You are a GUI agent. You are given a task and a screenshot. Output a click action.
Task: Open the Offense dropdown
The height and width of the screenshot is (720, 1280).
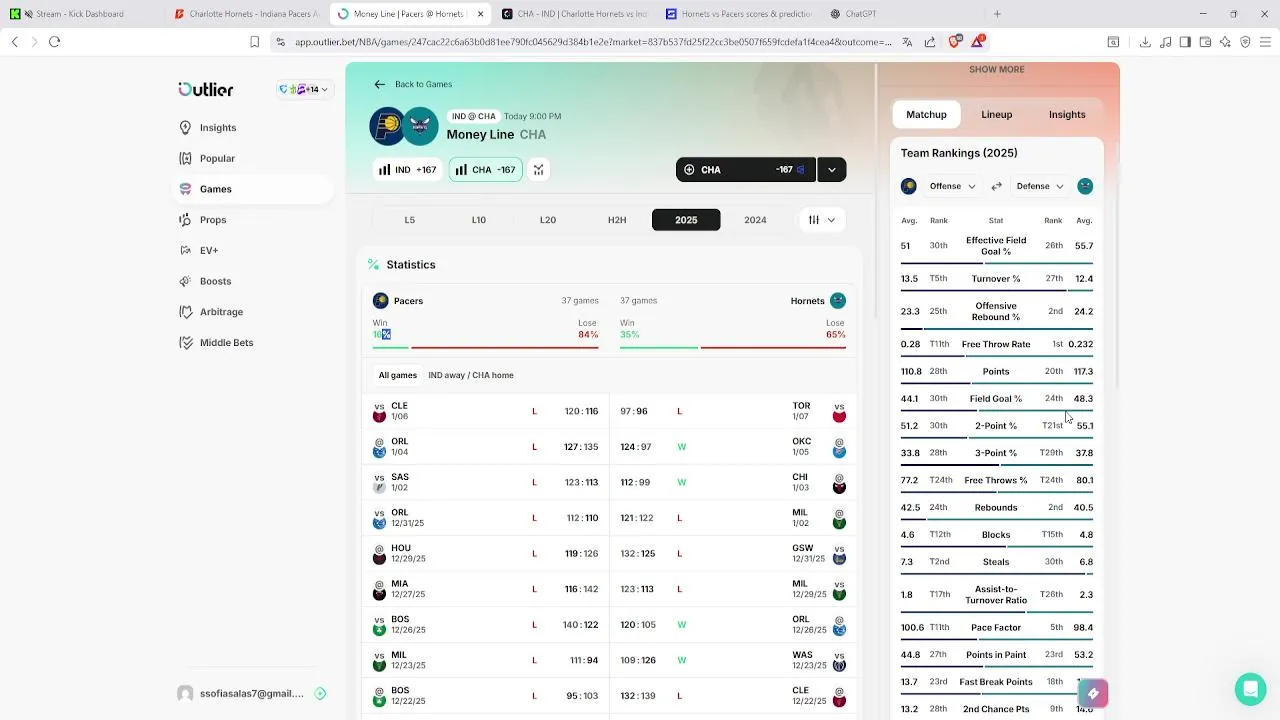tap(952, 186)
